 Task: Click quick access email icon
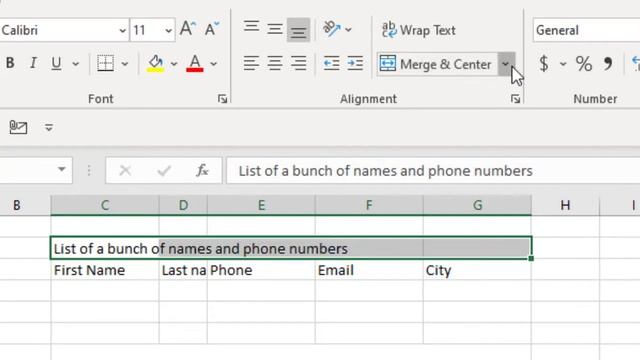point(18,127)
